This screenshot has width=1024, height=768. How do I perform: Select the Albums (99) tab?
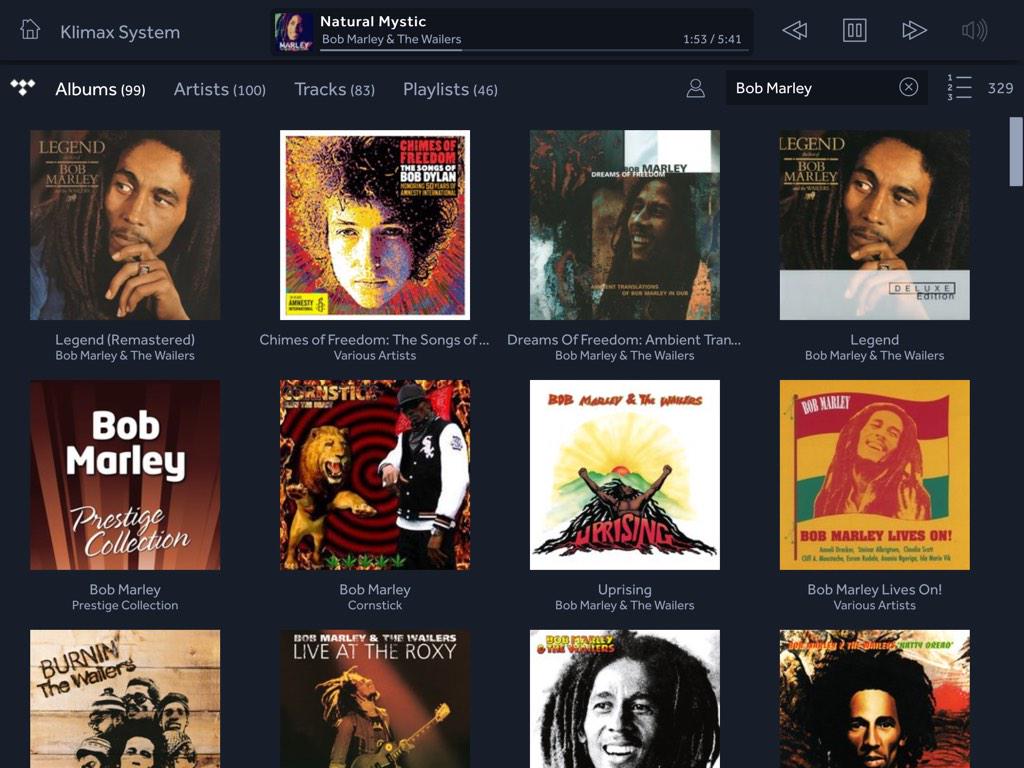[100, 89]
